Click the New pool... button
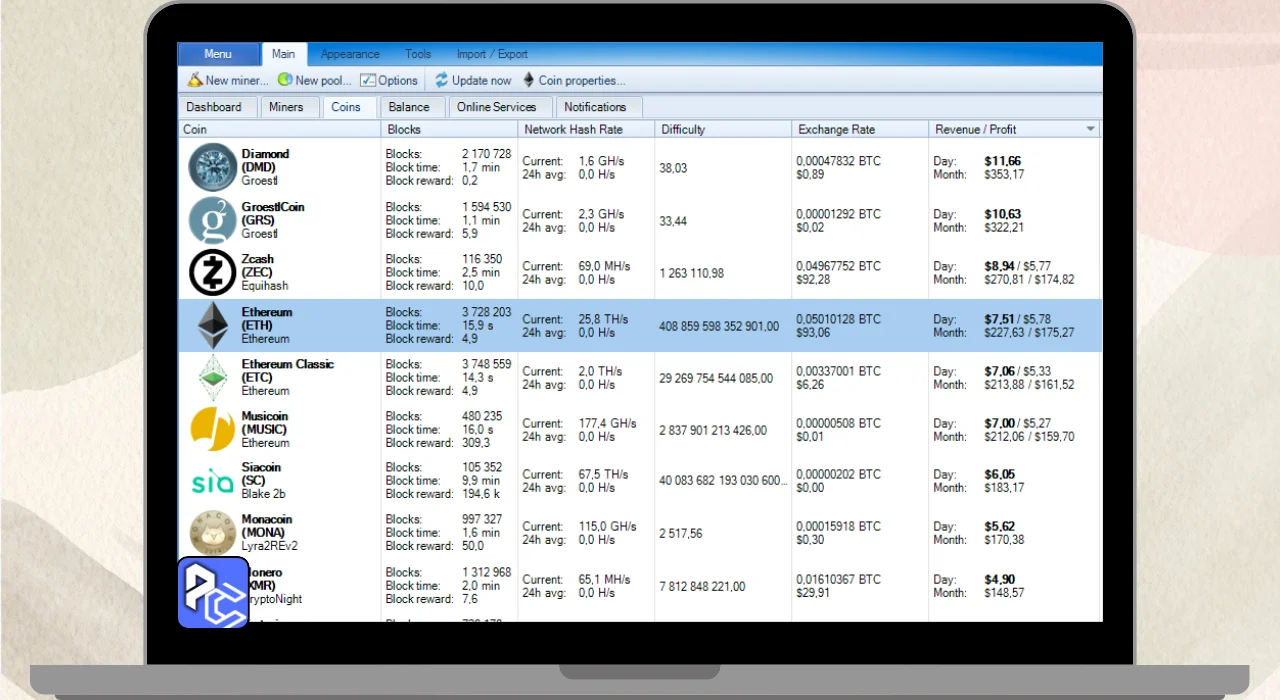Screen dimensions: 1280x700 (x=314, y=80)
